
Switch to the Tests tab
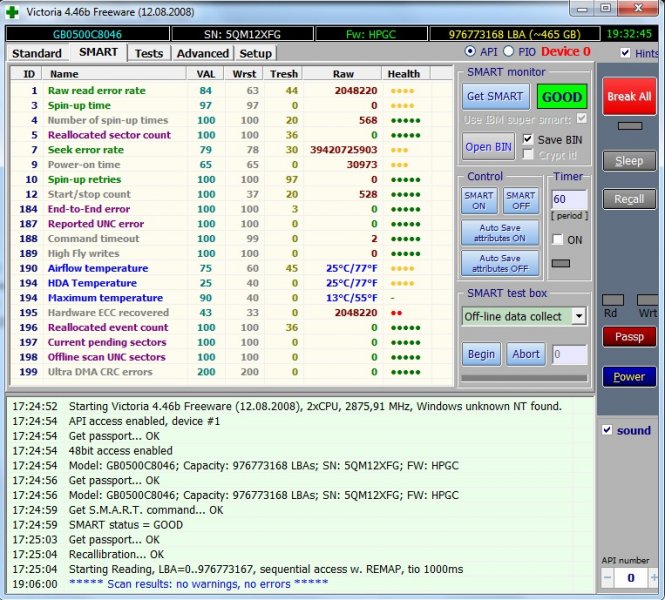(148, 53)
